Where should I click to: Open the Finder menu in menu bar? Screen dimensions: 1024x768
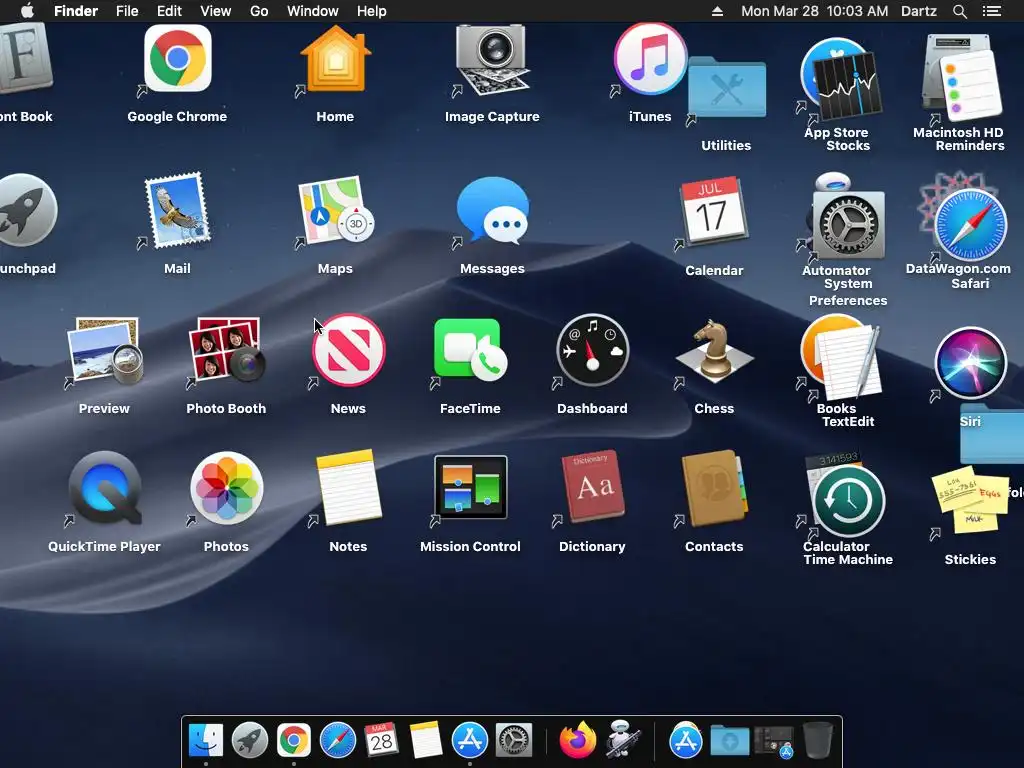[x=76, y=11]
